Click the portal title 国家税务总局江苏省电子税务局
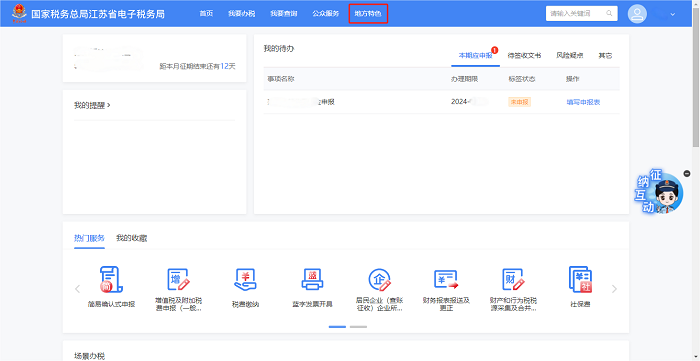This screenshot has width=700, height=361. click(98, 14)
